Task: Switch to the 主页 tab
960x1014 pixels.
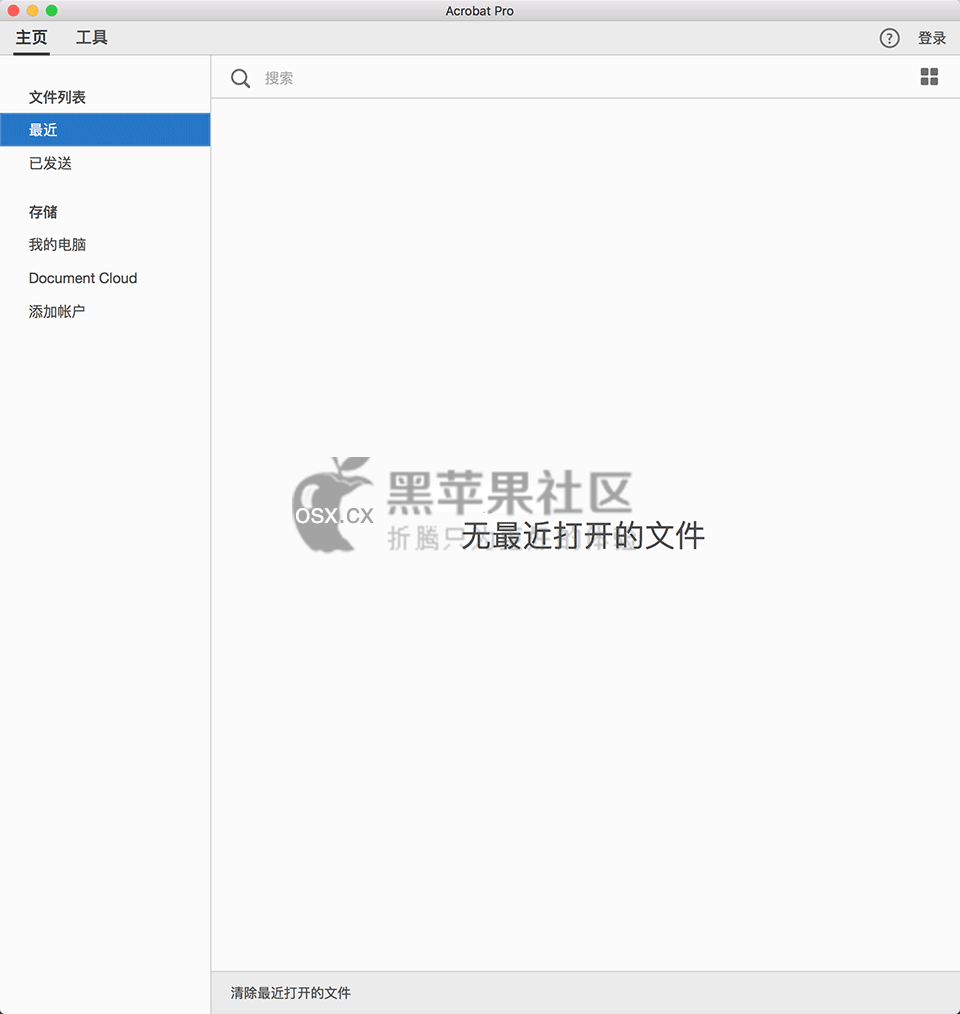Action: coord(31,38)
